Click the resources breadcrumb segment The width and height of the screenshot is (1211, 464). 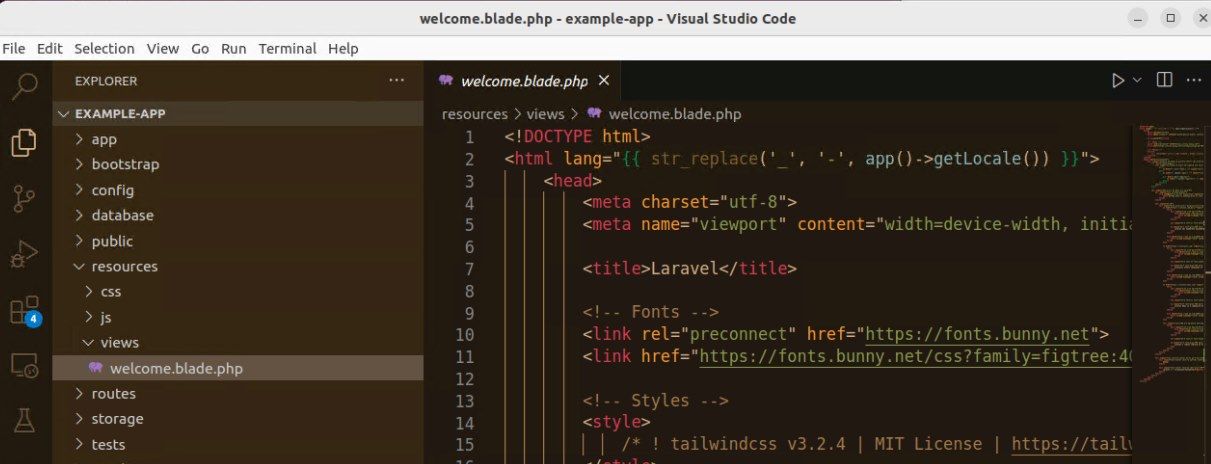point(475,114)
